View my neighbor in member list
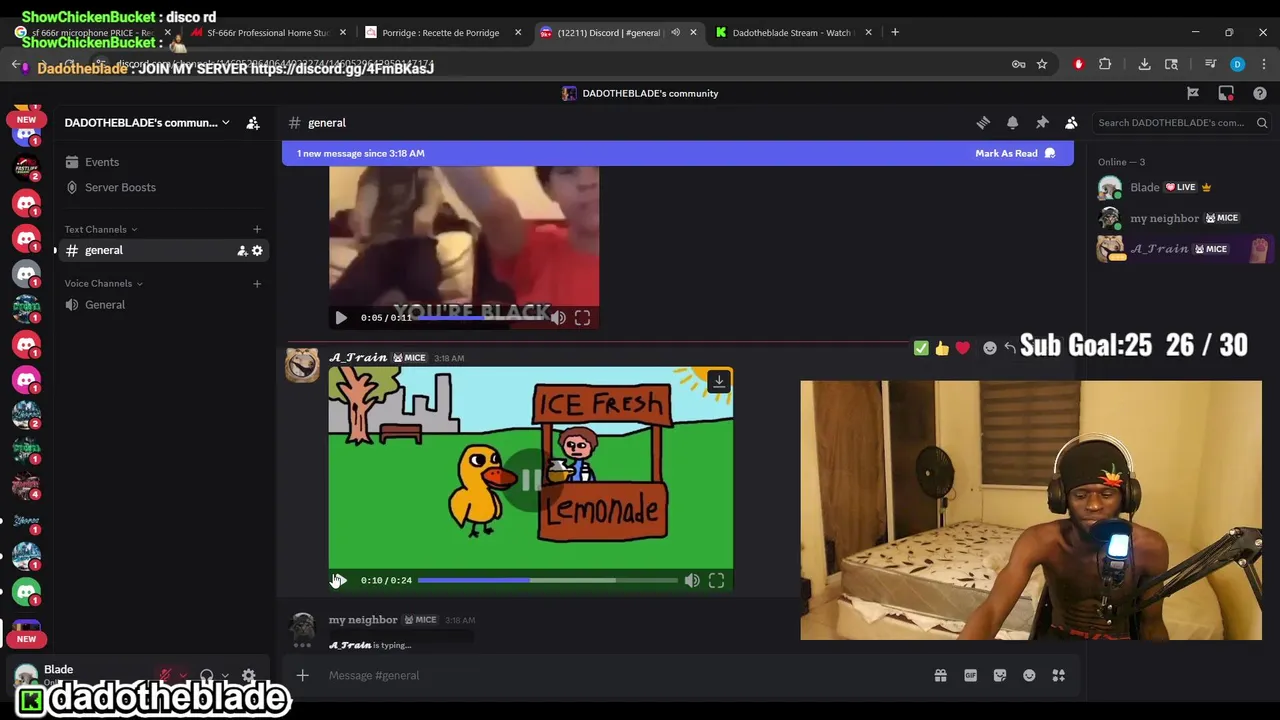 click(1182, 218)
